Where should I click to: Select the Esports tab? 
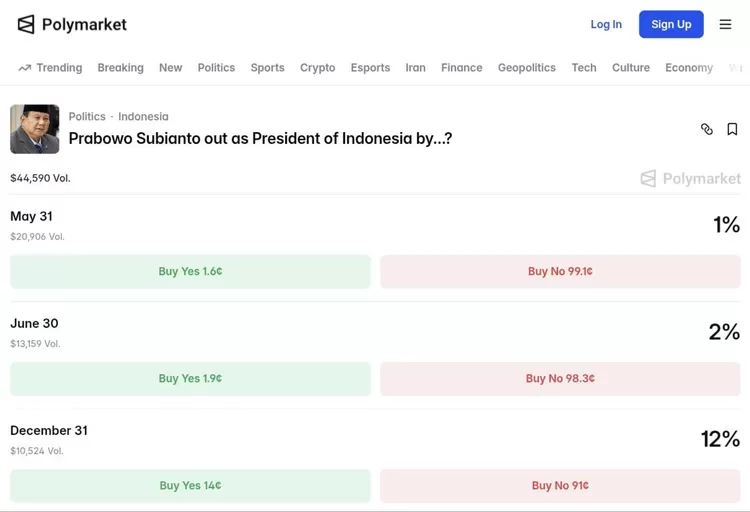point(370,68)
